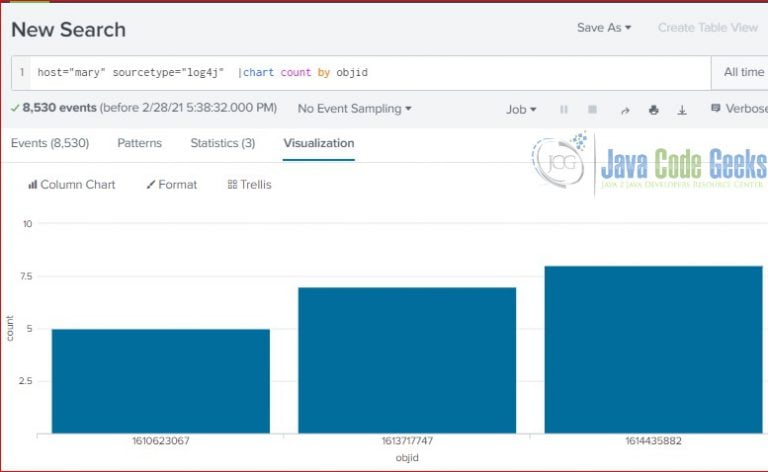768x472 pixels.
Task: Select the Visualization tab
Action: pos(319,143)
